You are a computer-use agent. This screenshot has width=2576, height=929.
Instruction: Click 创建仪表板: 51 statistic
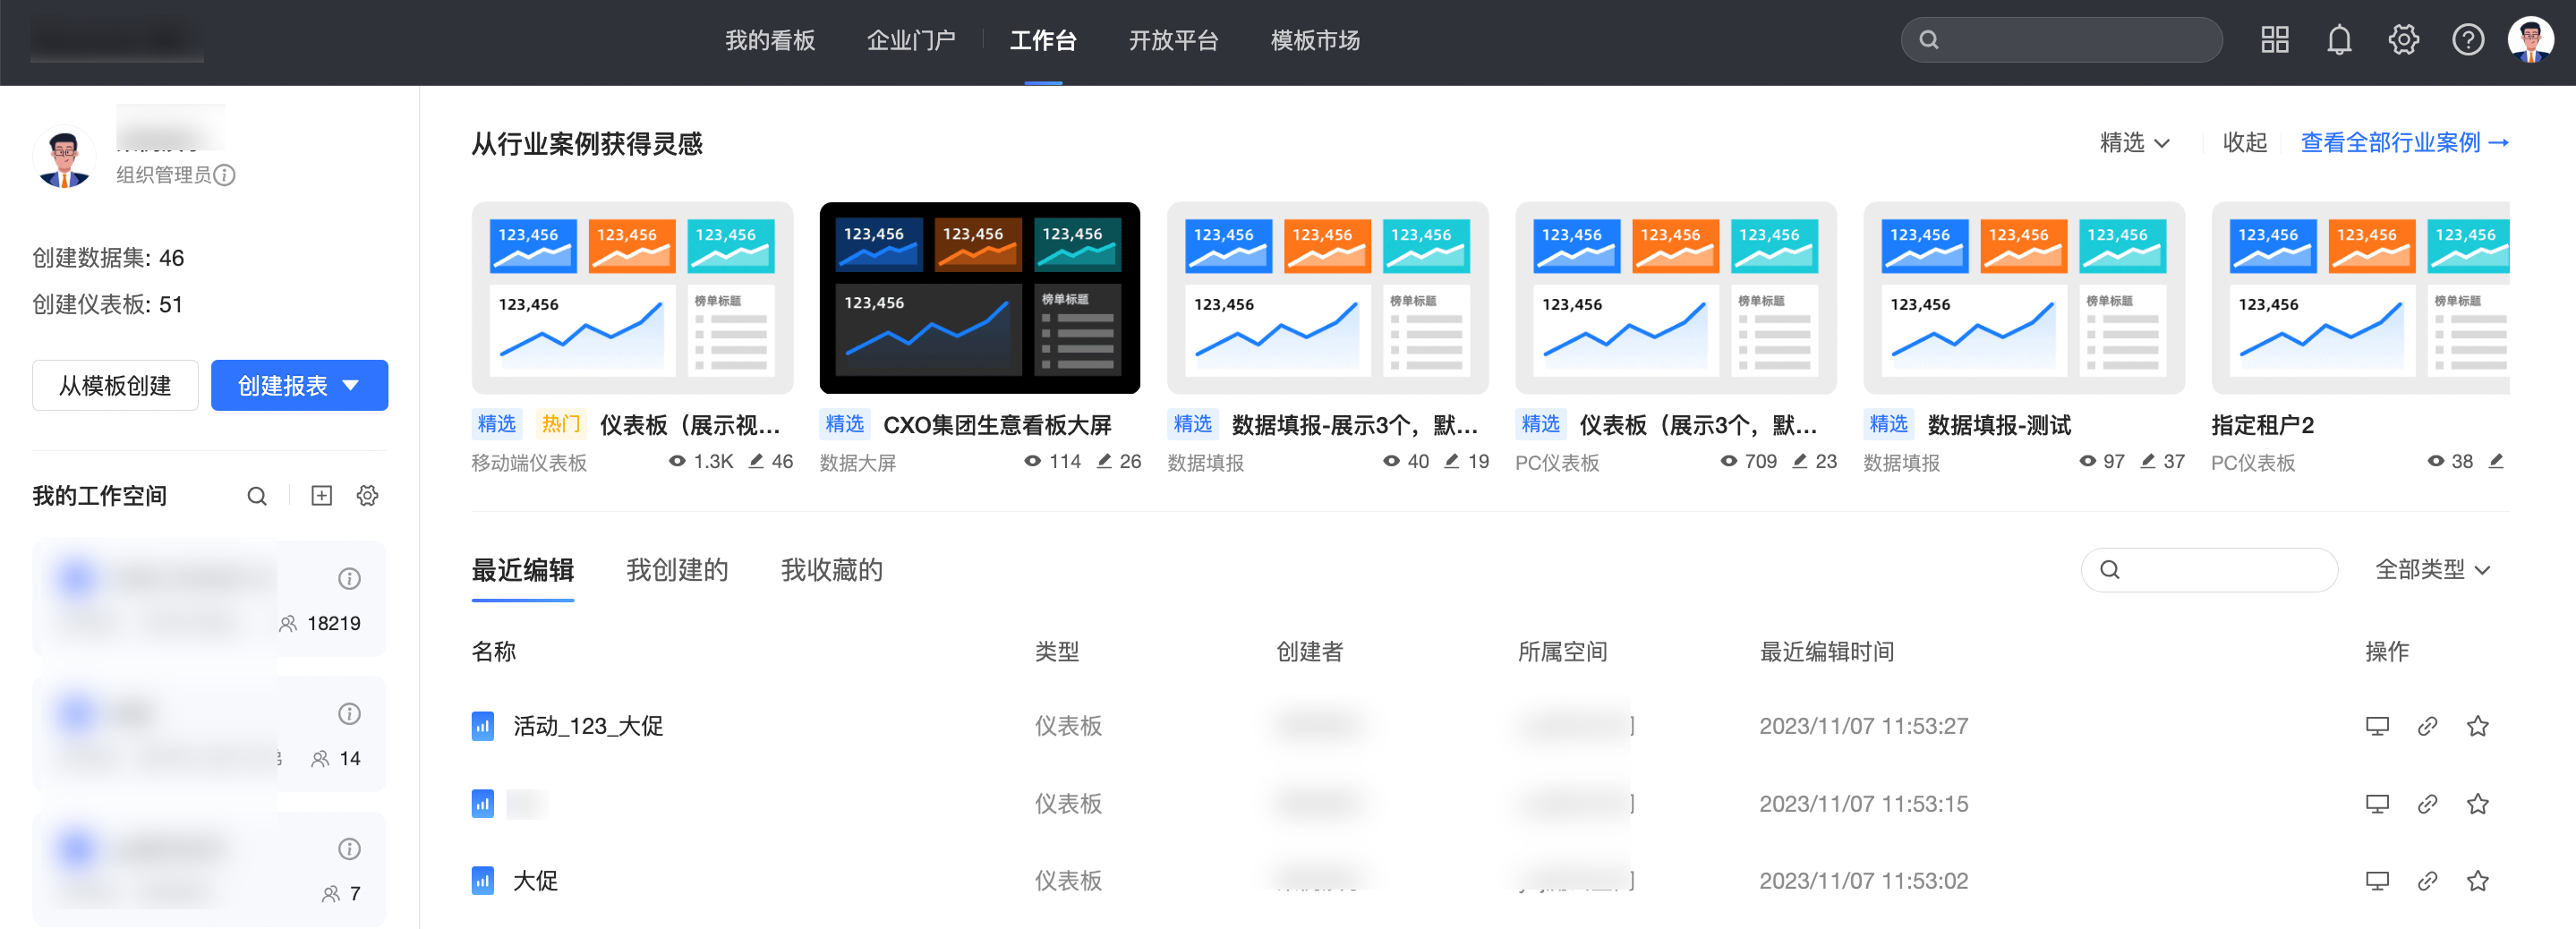(108, 304)
